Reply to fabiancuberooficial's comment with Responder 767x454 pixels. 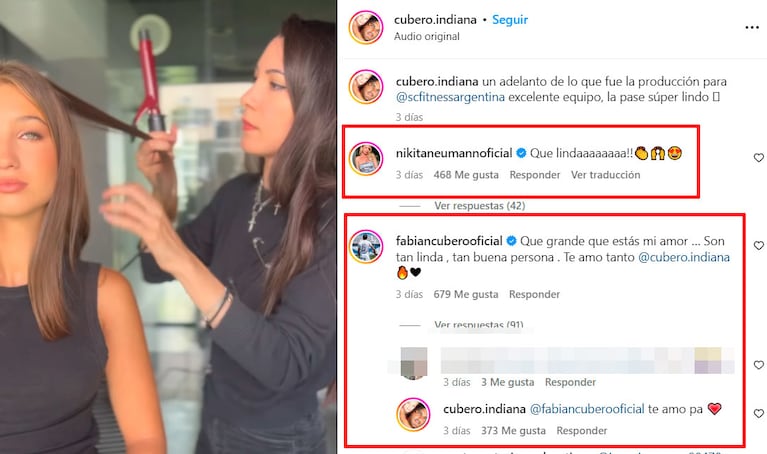(534, 294)
